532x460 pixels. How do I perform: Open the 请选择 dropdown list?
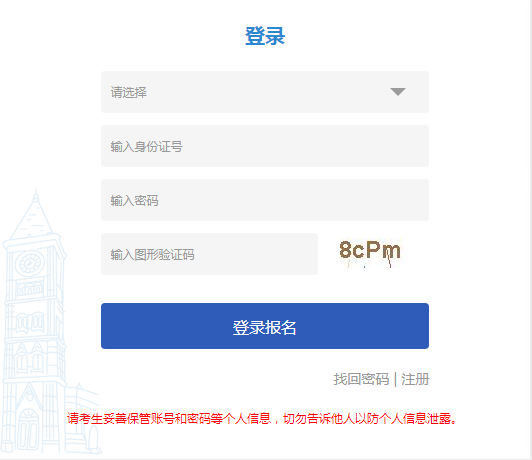pos(265,92)
